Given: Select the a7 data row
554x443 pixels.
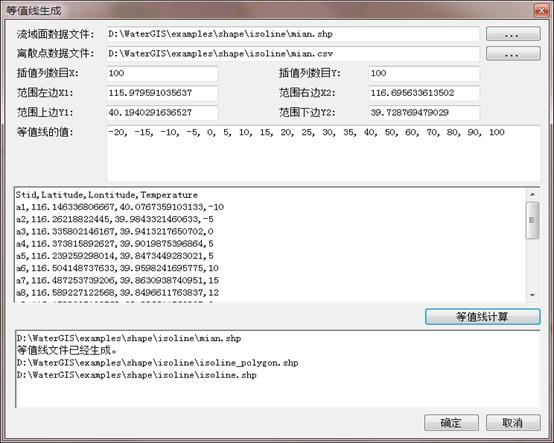Looking at the screenshot, I should click(x=117, y=280).
